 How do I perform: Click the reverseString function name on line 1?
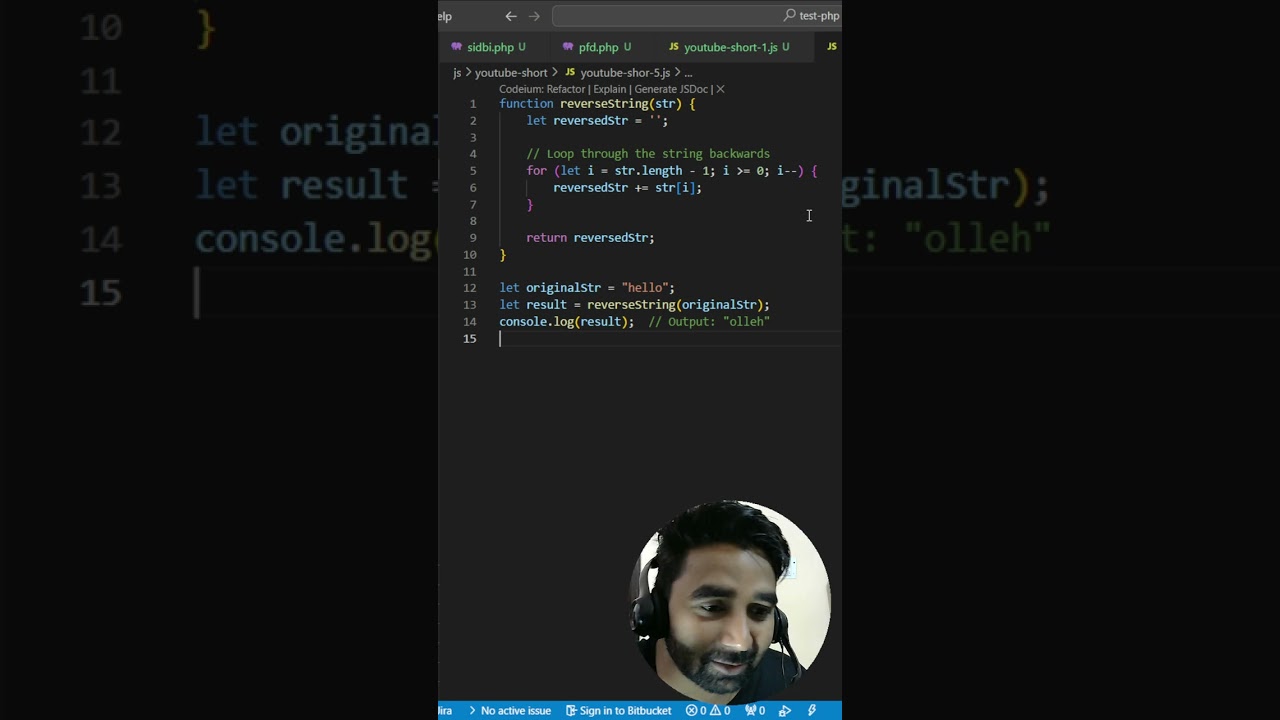[x=604, y=104]
